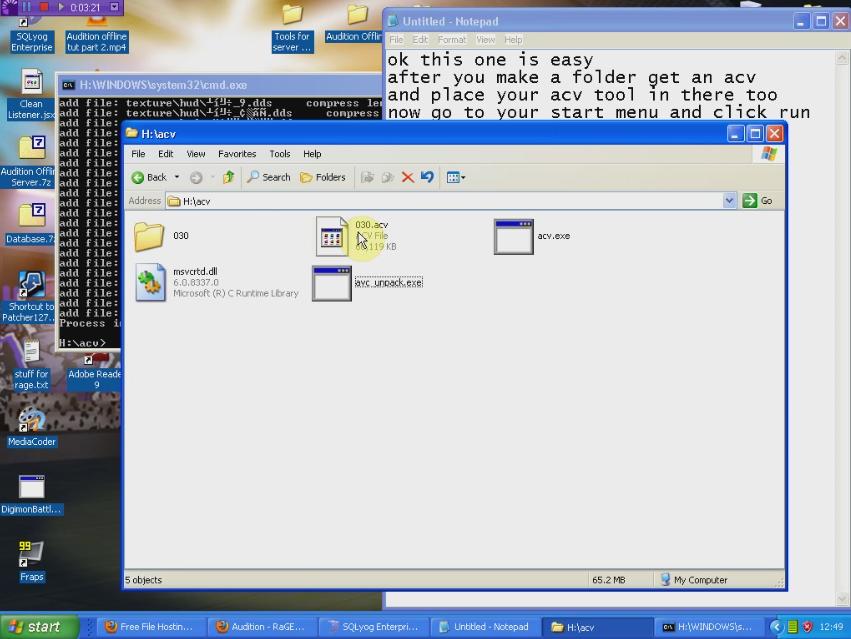This screenshot has width=851, height=639.
Task: Click Notepad scrollbar up arrow
Action: pos(842,58)
